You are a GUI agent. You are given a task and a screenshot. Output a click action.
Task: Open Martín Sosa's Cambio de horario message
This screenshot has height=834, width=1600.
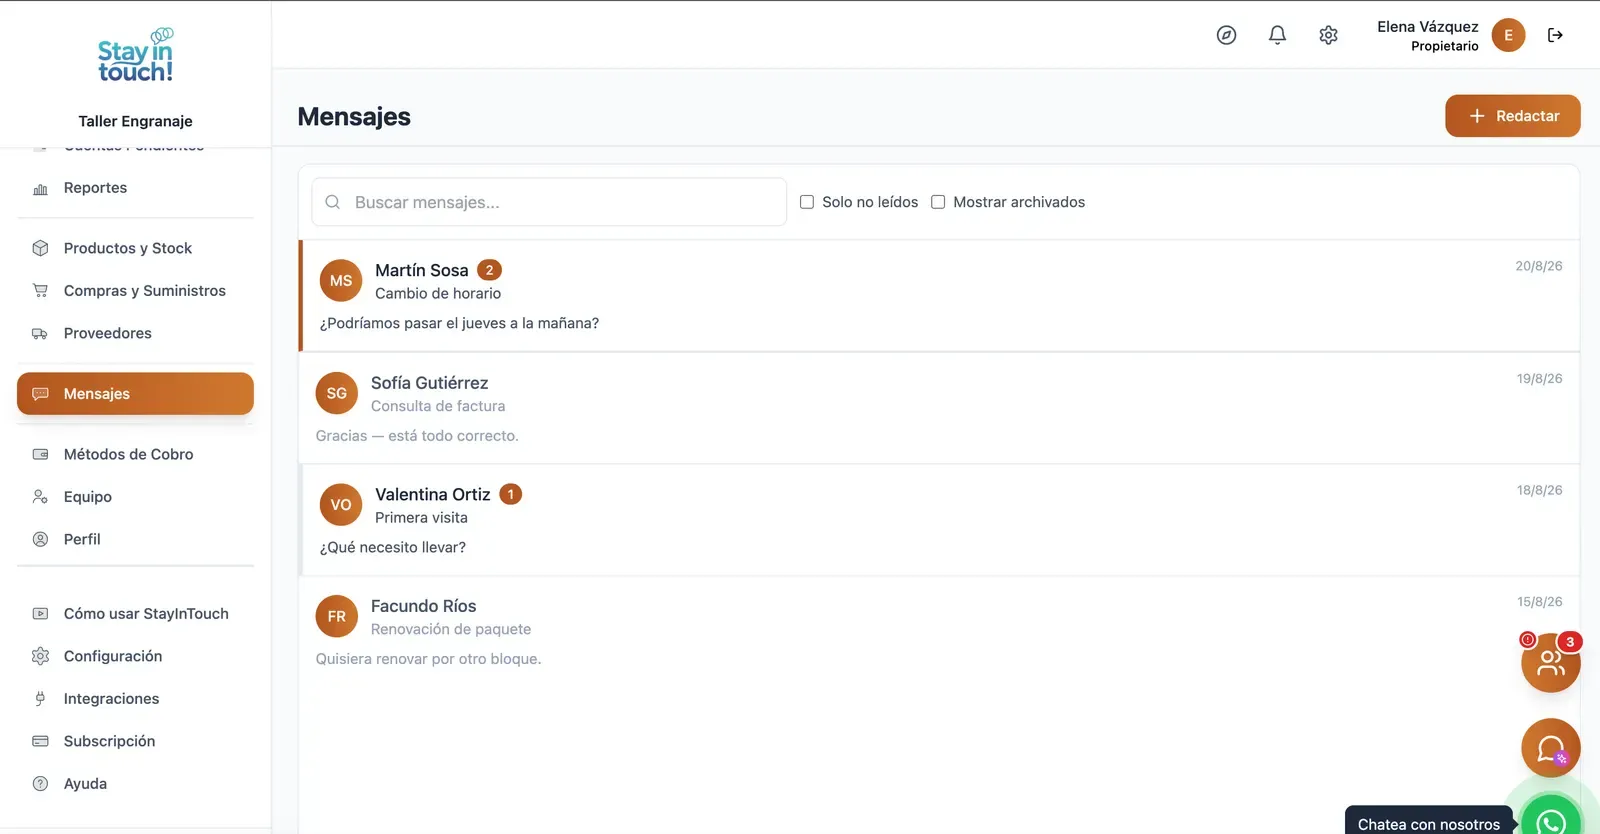939,296
